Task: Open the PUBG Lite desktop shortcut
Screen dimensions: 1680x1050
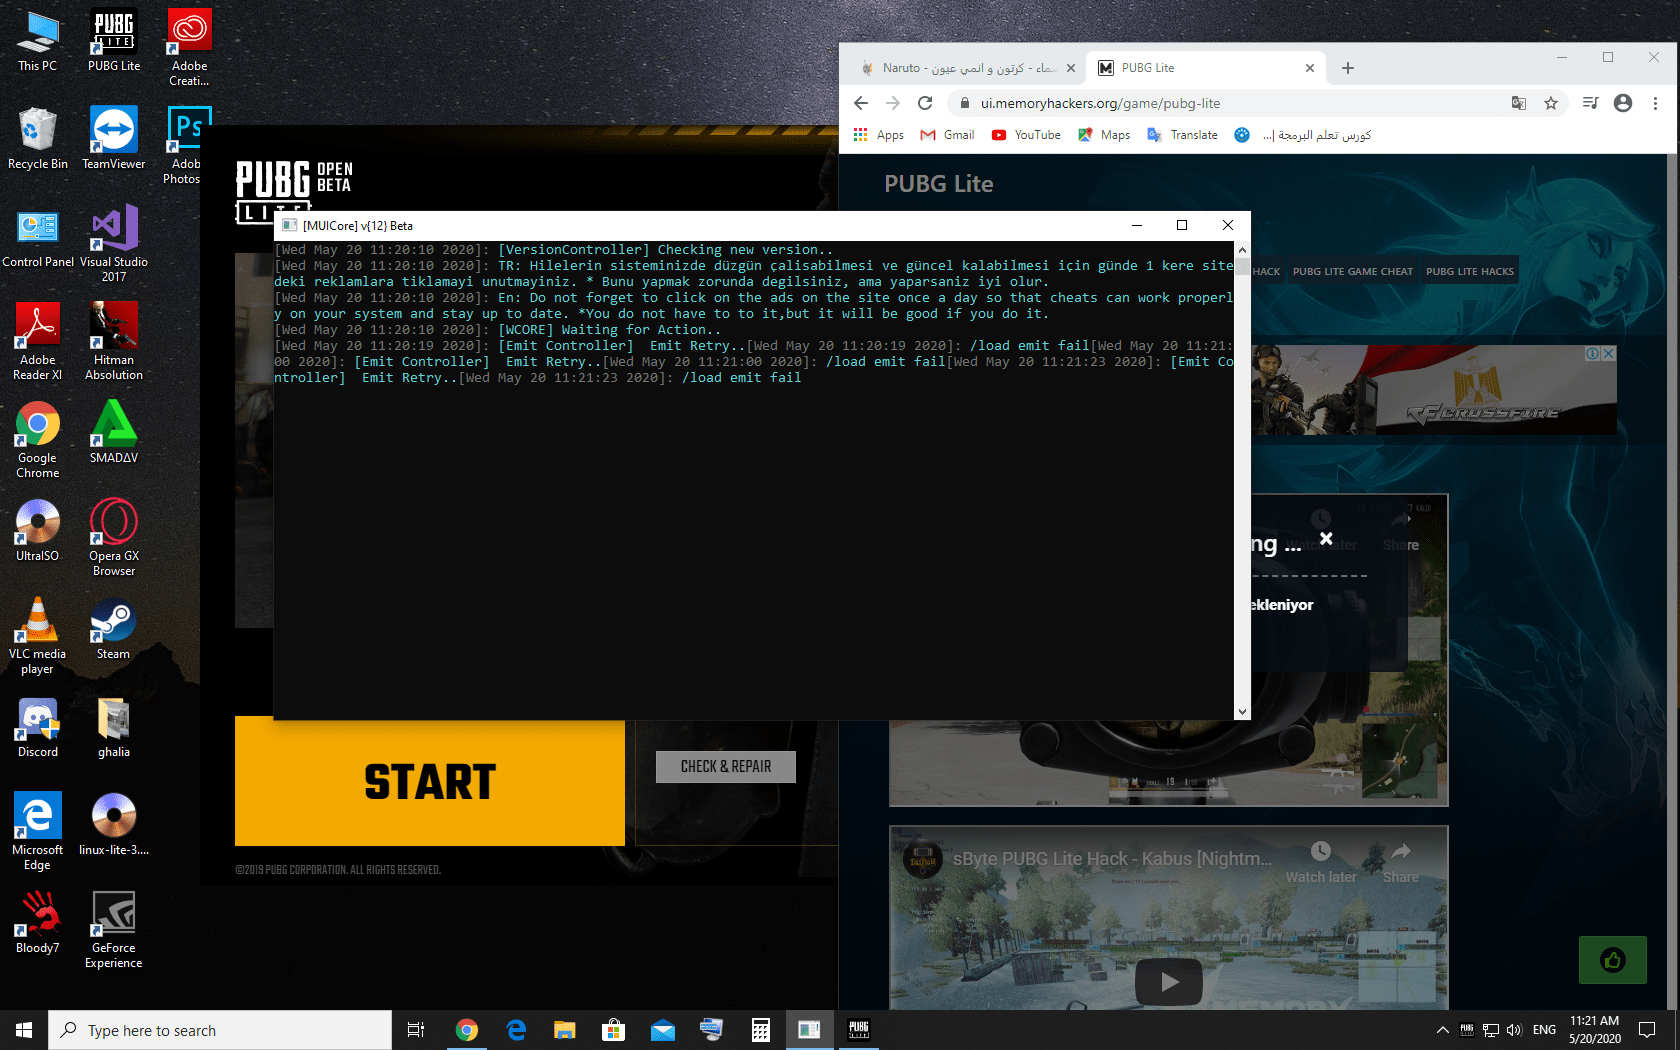Action: point(113,42)
